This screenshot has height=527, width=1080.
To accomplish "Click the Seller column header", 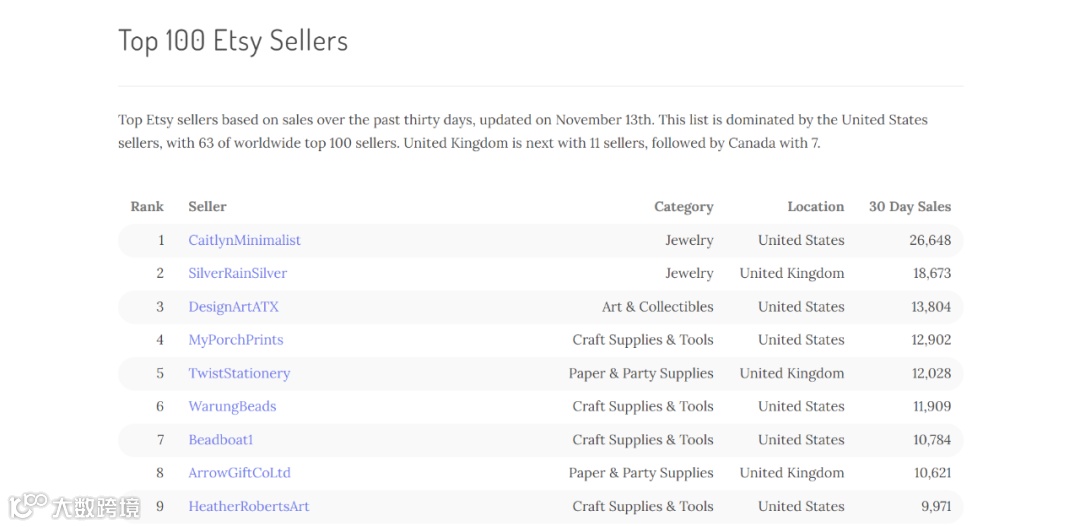I will (x=207, y=207).
